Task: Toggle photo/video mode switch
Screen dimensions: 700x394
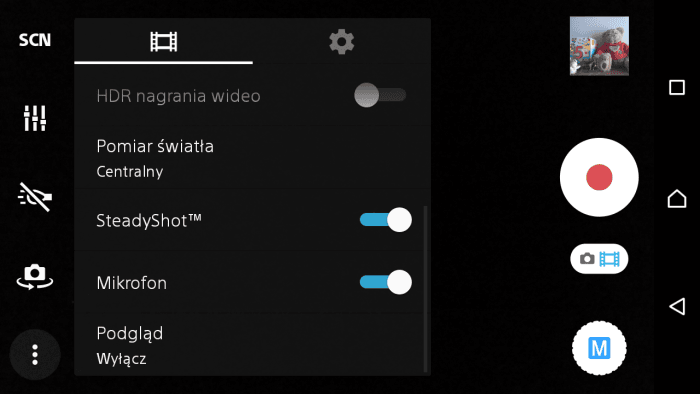Action: (599, 259)
